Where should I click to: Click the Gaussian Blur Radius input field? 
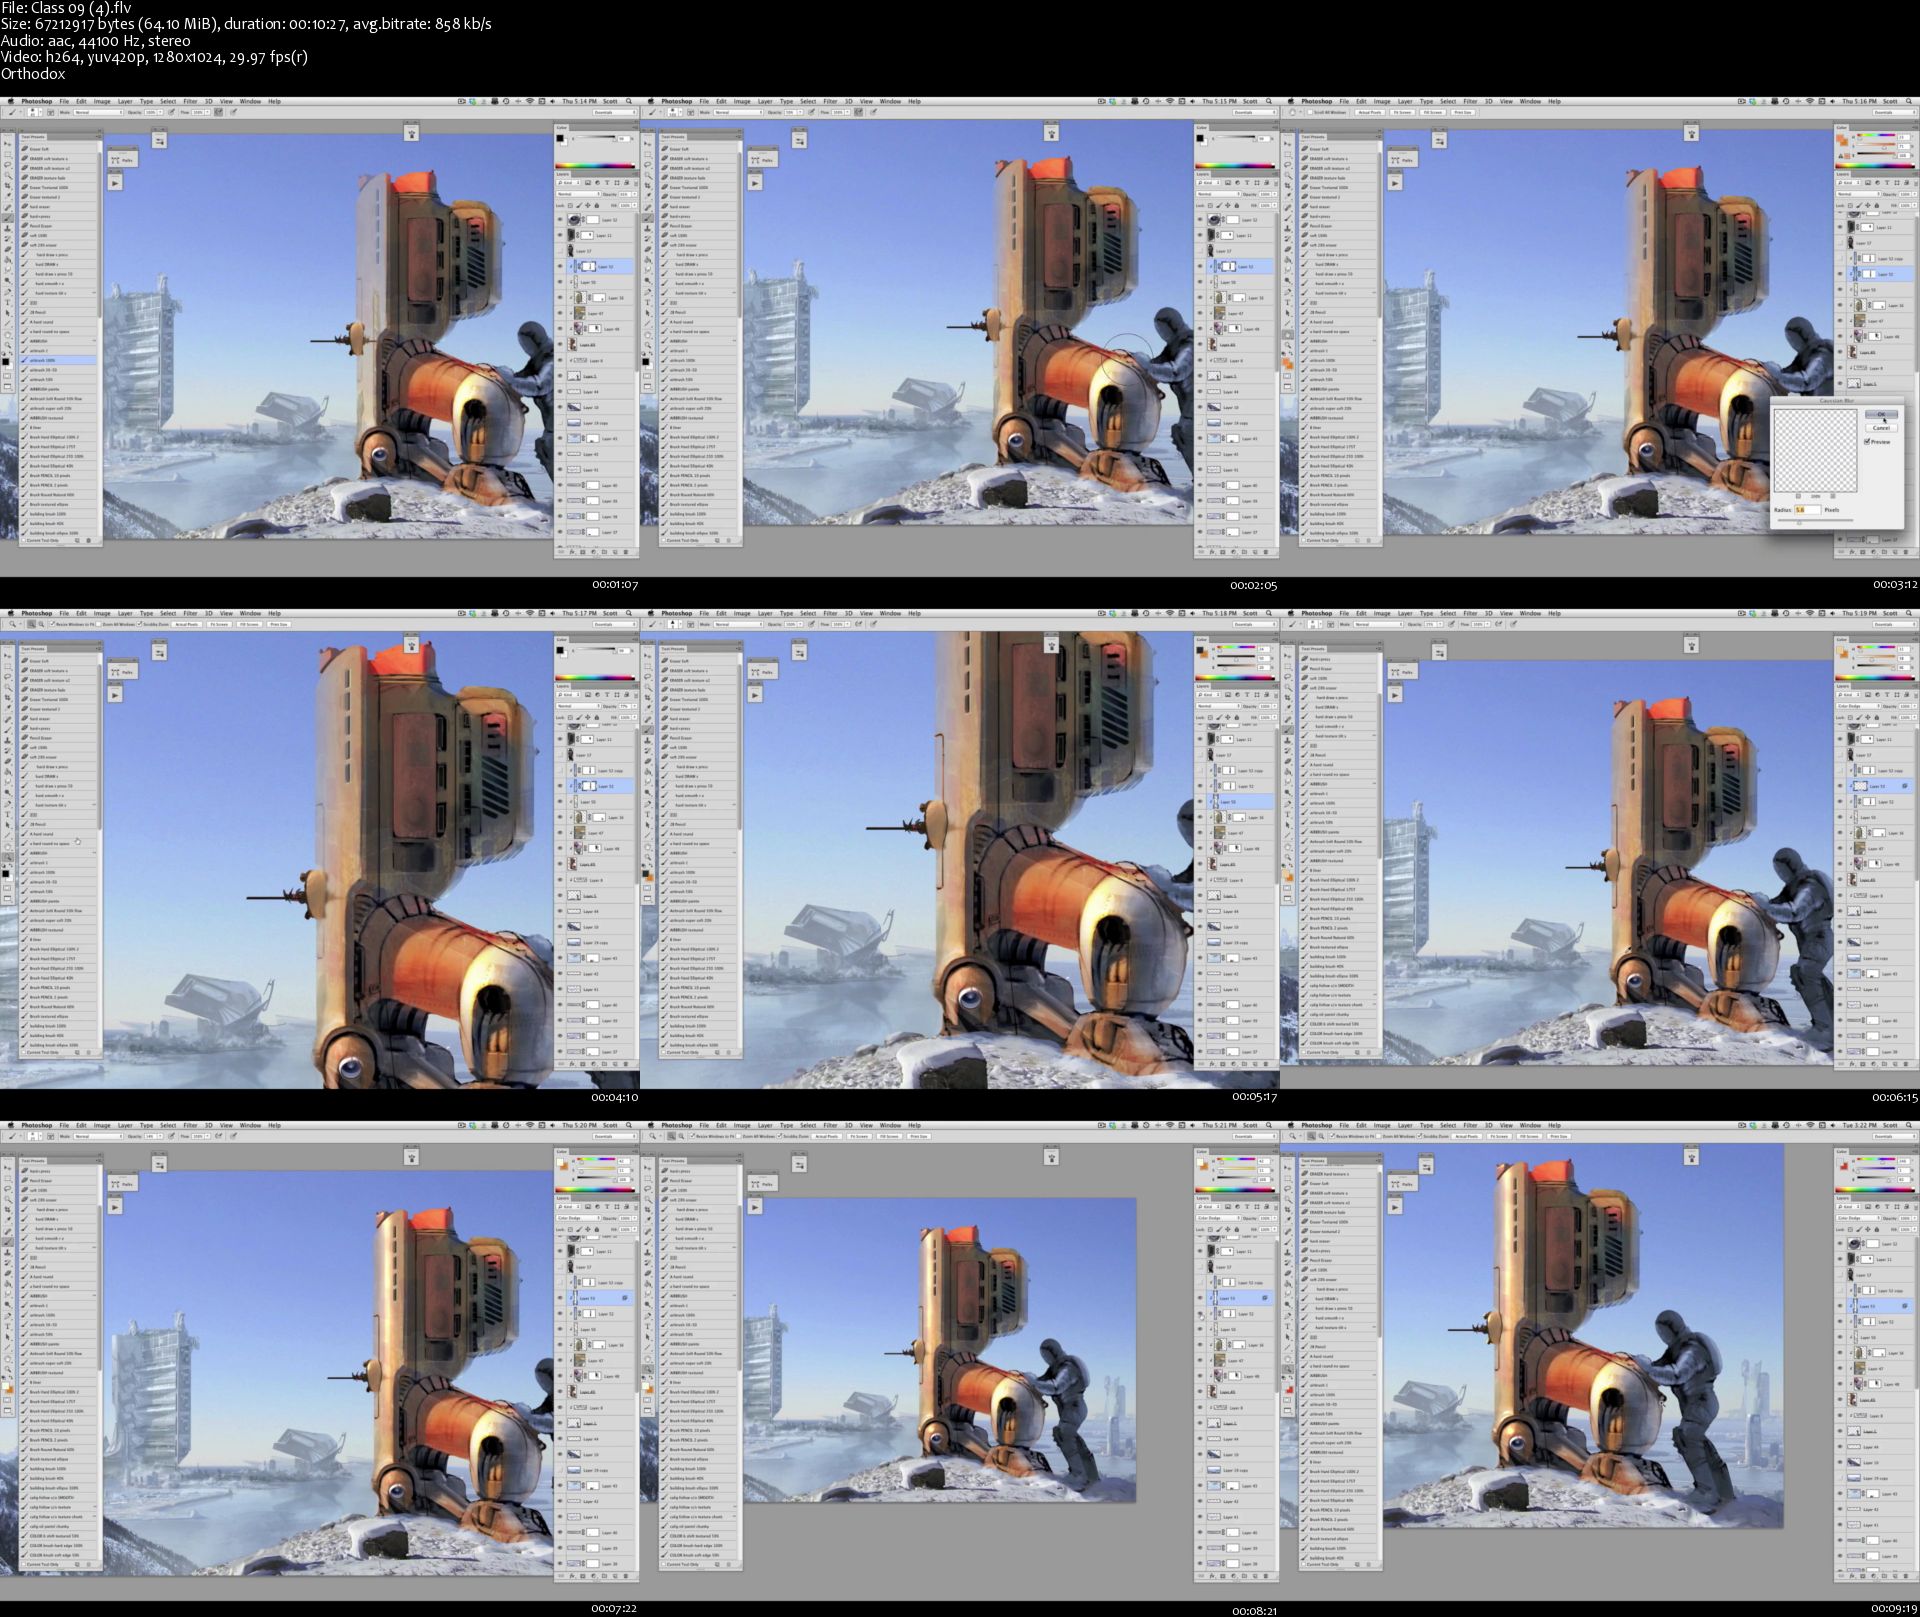1807,510
